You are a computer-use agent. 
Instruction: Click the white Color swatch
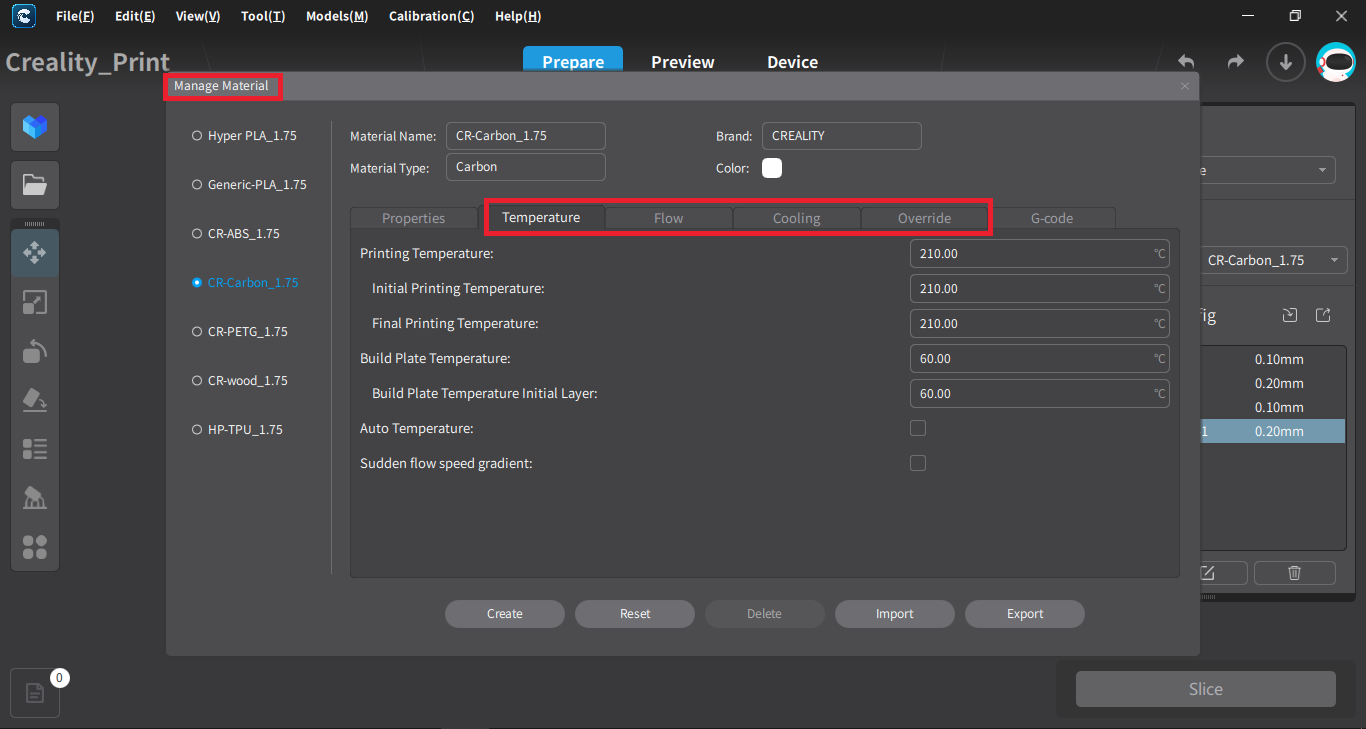772,168
